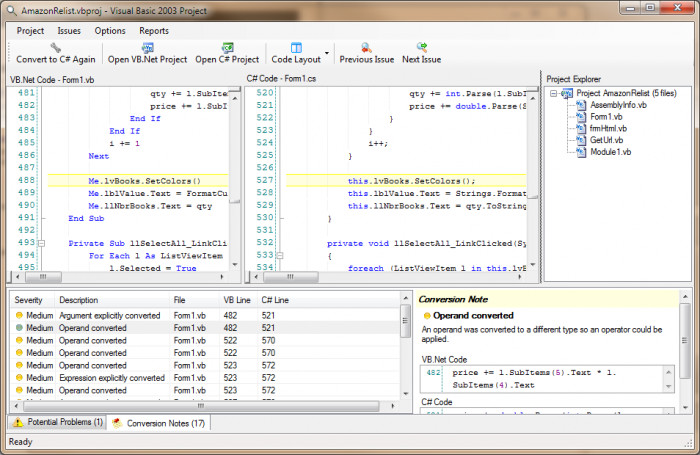Select Module1.vb file icon in Project Explorer
700x455 pixels.
point(581,152)
